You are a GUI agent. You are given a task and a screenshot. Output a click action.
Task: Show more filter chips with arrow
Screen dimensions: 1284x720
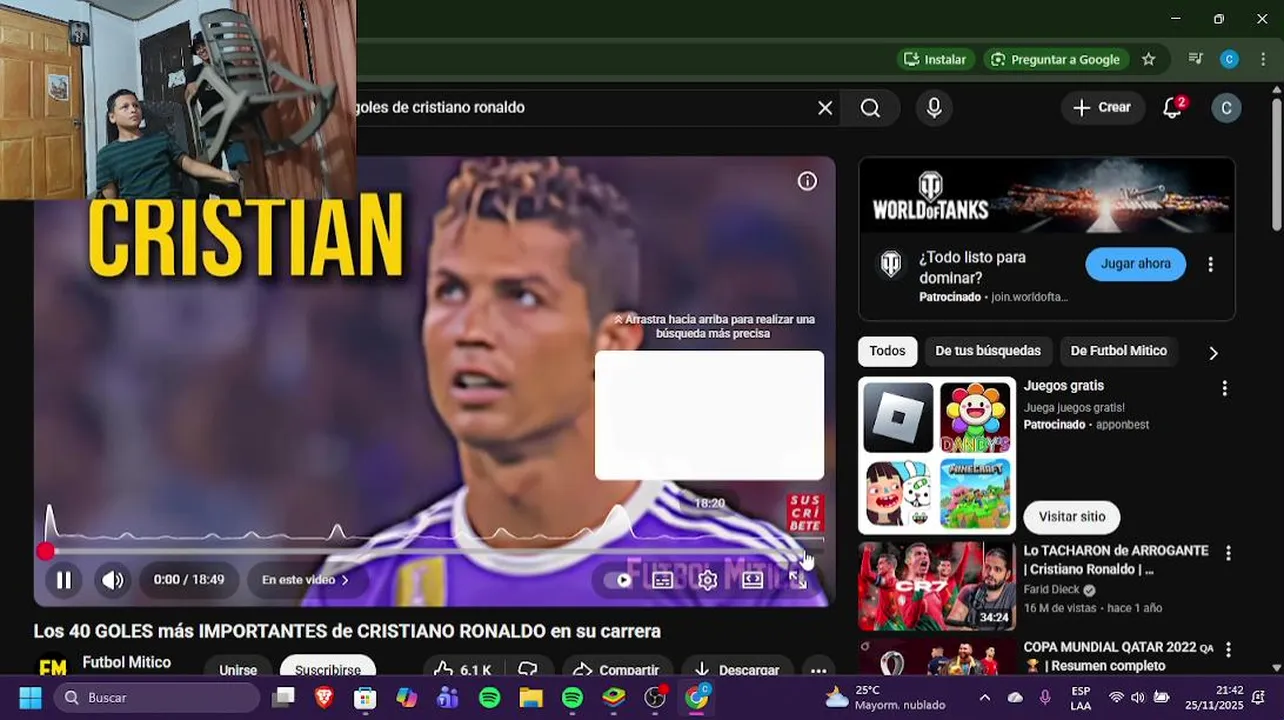point(1213,353)
